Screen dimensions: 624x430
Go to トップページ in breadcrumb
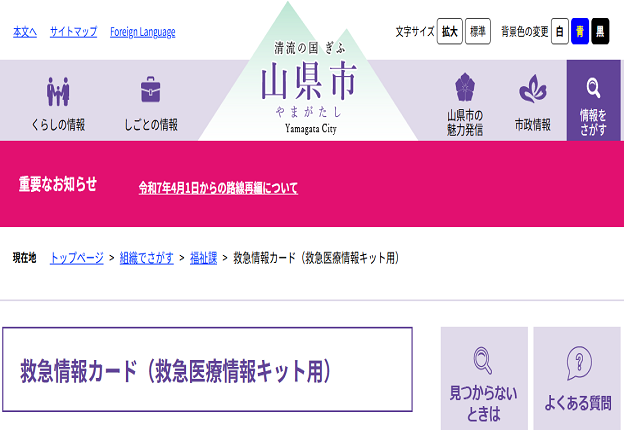point(77,258)
